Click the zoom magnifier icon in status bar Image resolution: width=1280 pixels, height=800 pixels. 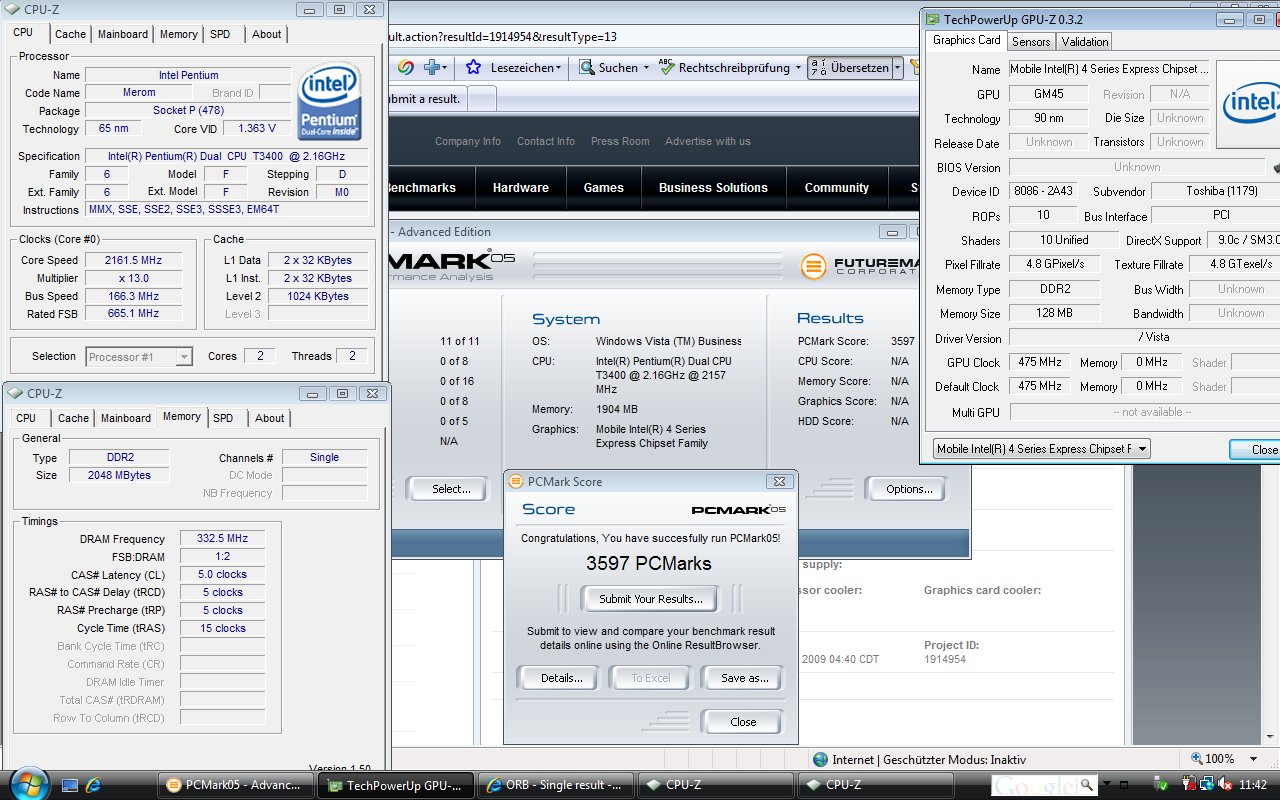tap(1196, 759)
